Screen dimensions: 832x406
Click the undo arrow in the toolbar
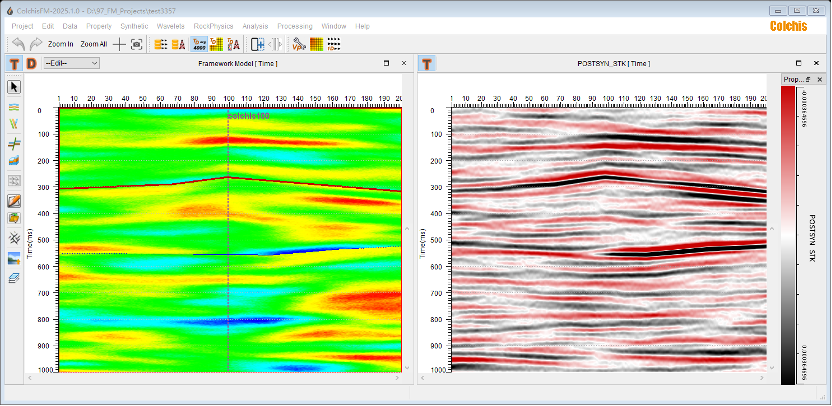[x=19, y=45]
